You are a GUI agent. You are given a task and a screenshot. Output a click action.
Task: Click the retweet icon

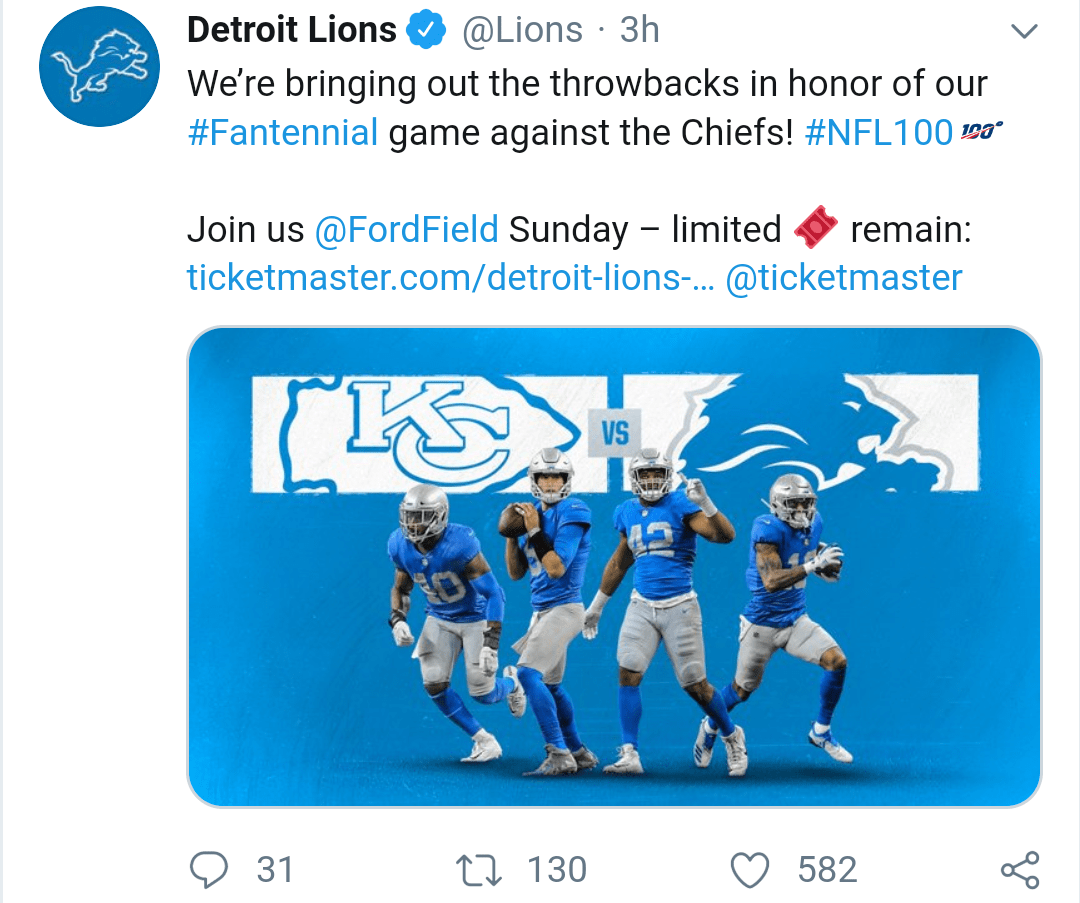(x=478, y=869)
